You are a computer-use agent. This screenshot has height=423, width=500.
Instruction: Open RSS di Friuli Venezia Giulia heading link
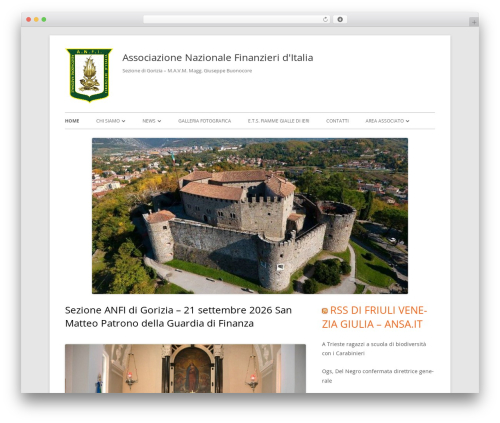click(x=375, y=317)
